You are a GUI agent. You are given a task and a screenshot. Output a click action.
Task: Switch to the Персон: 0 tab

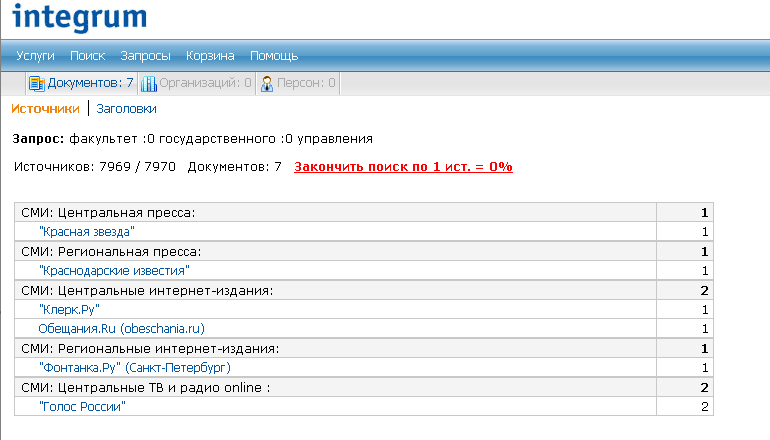click(x=298, y=83)
